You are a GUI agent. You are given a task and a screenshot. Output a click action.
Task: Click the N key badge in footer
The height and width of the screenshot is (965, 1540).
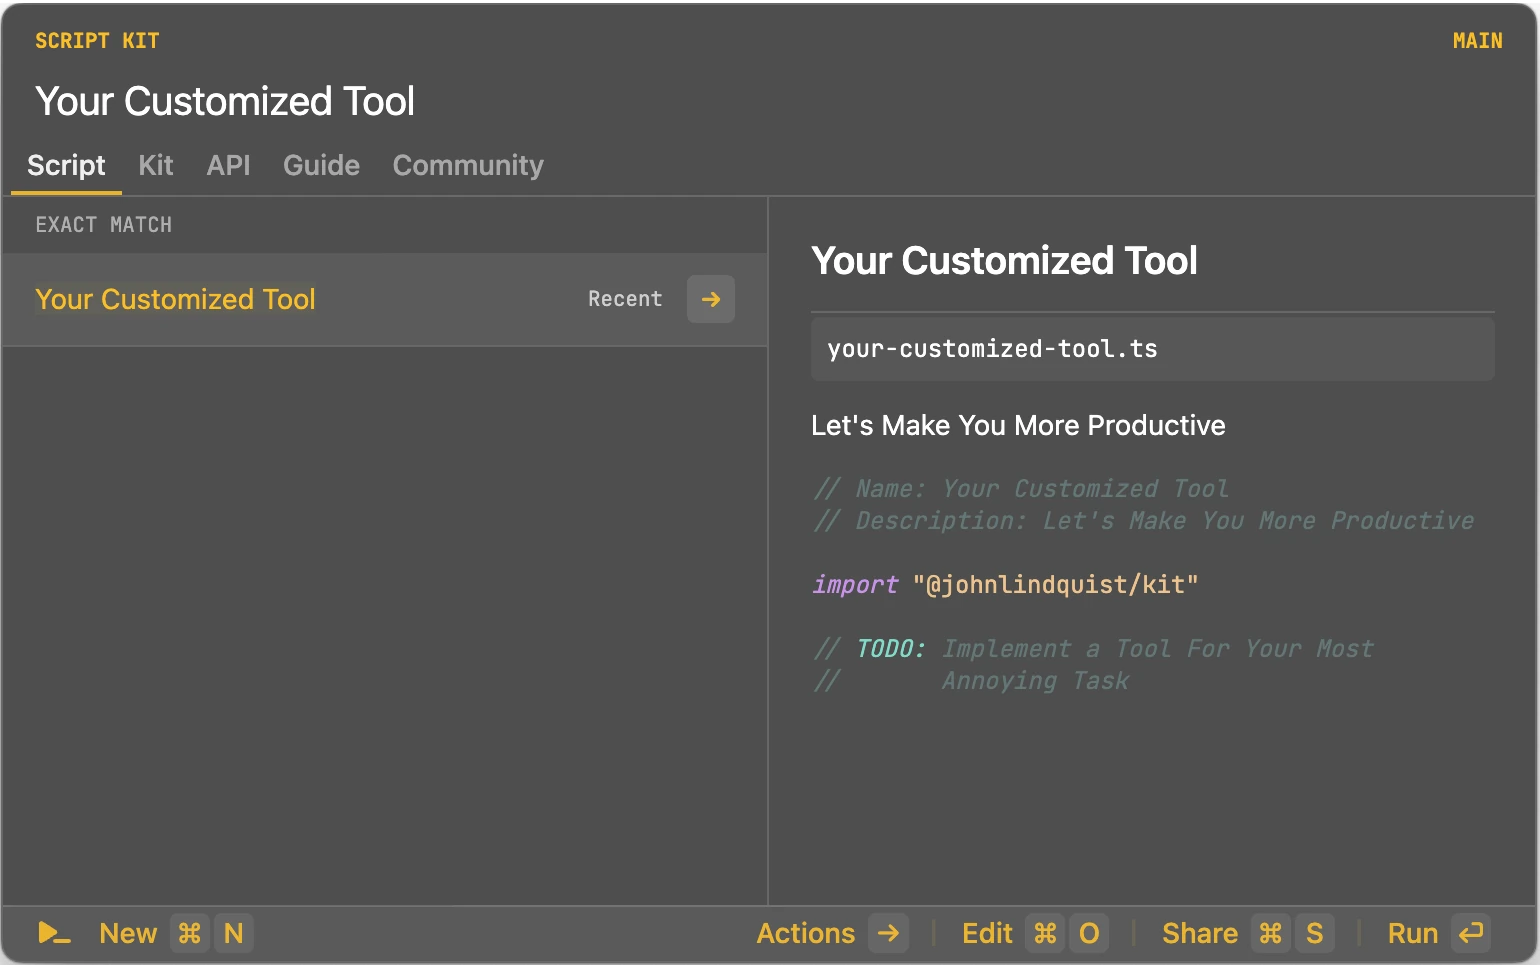(x=234, y=933)
